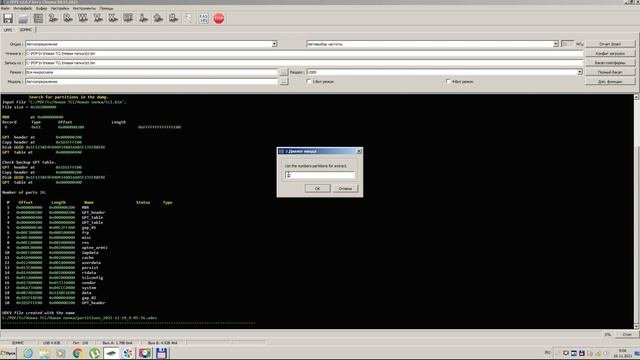Screen dimensions: 640x360
Task: Expand the frequency auto-select dropdown
Action: pyautogui.click(x=556, y=44)
